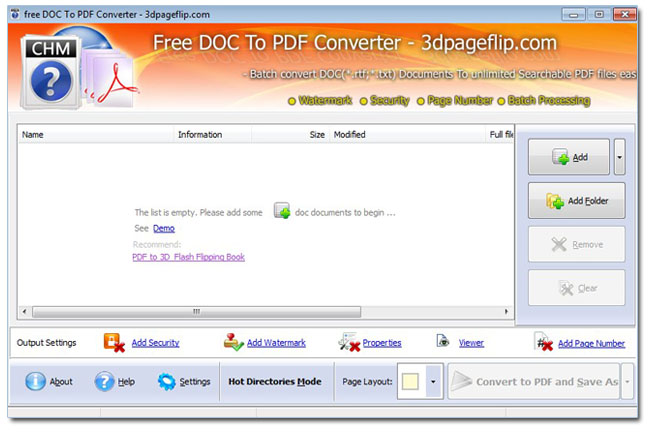
Task: Click the X icon on Remove button
Action: [559, 244]
